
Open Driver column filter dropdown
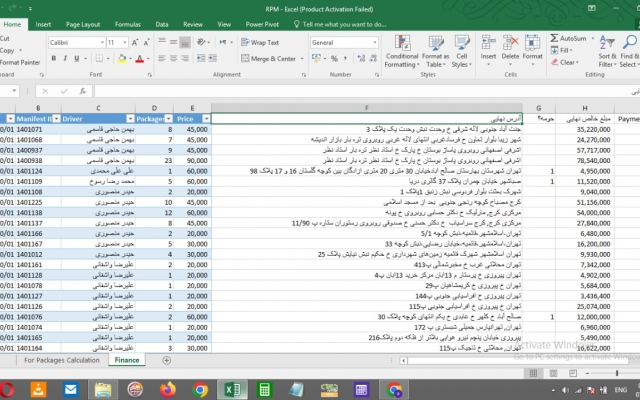coord(130,119)
